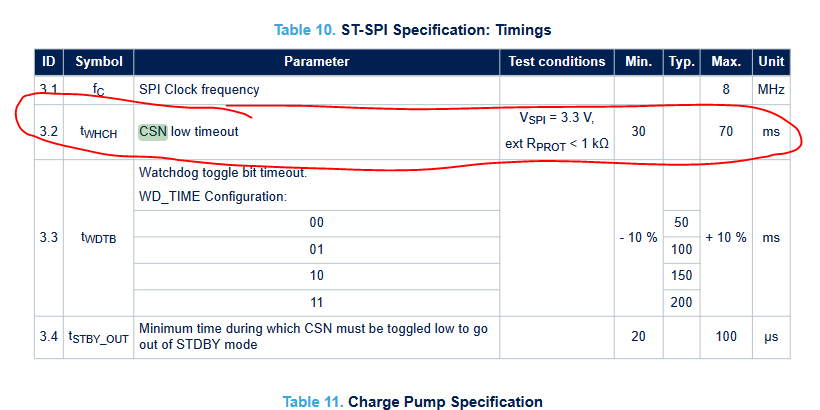Viewport: 820px width, 410px height.
Task: Click the 150 typical value cell
Action: click(682, 275)
